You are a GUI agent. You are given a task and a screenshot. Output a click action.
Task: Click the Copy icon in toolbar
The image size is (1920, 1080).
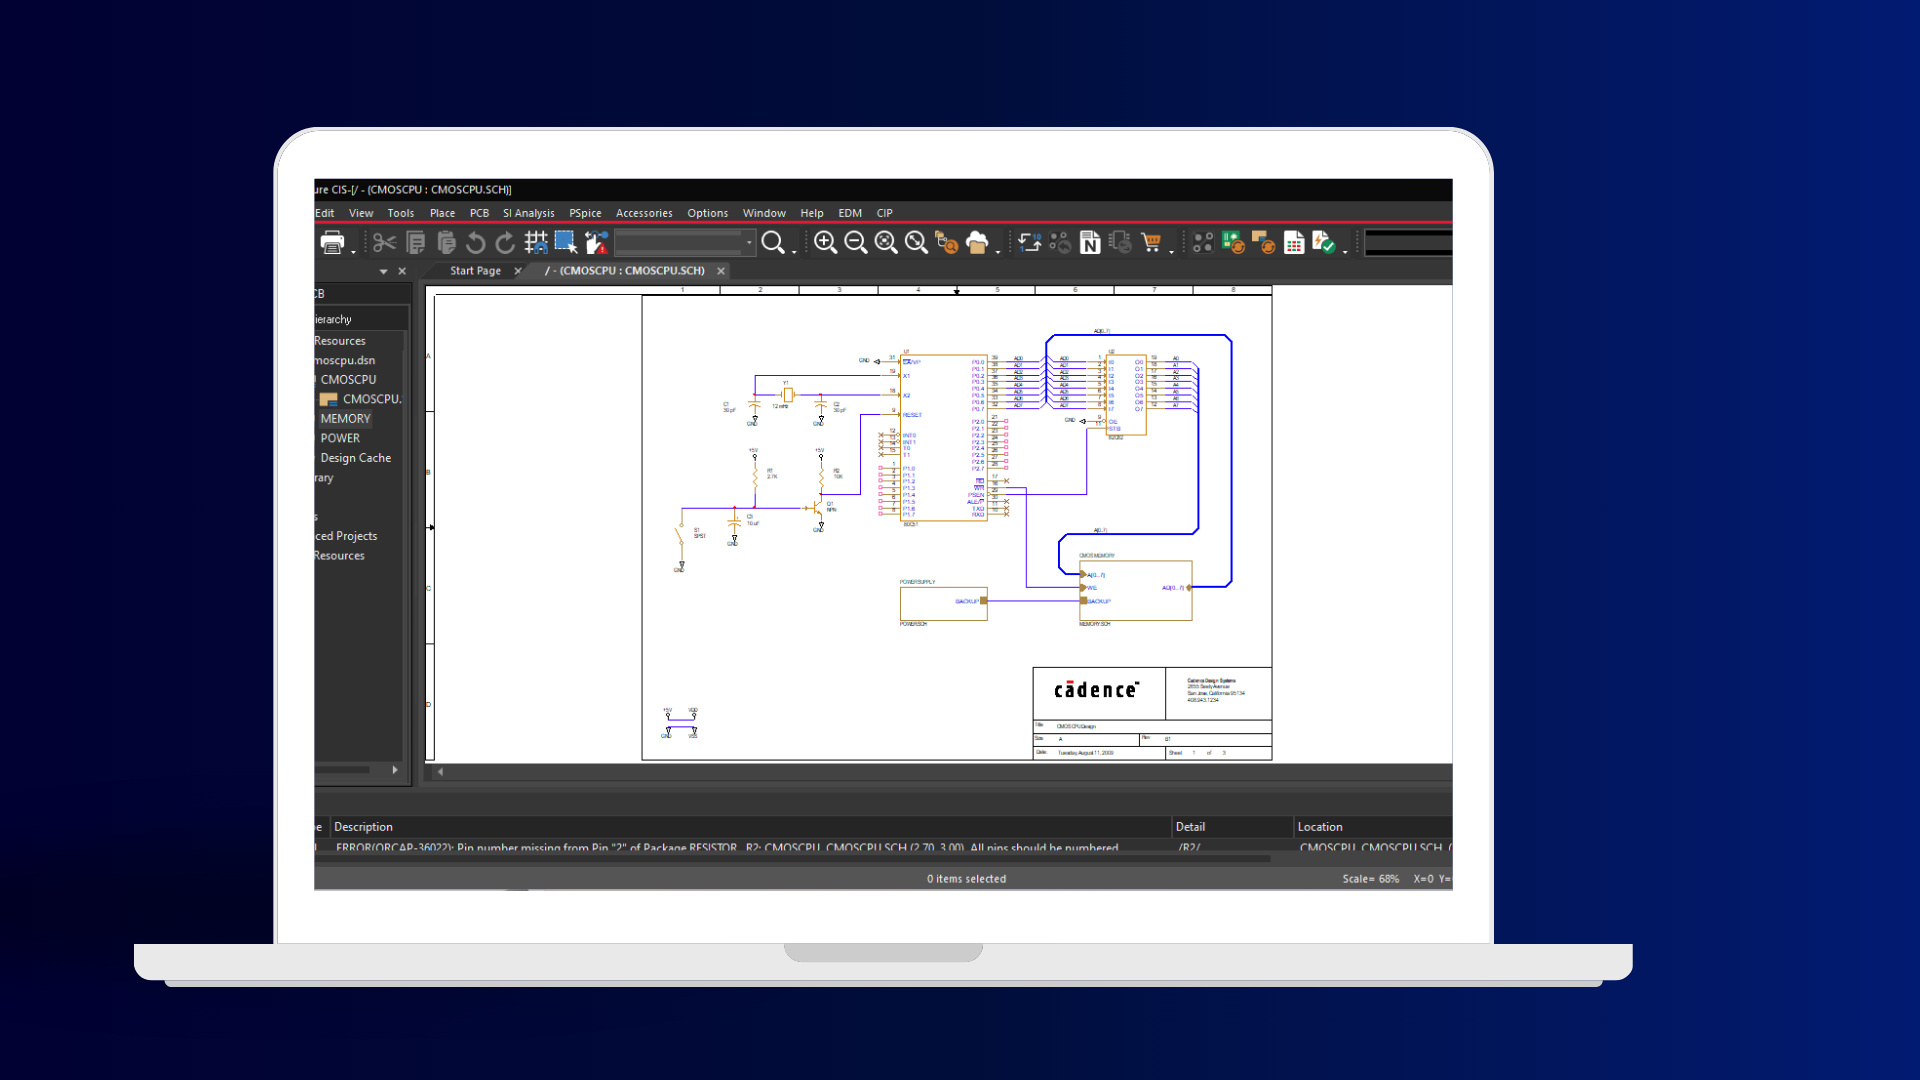click(x=416, y=242)
